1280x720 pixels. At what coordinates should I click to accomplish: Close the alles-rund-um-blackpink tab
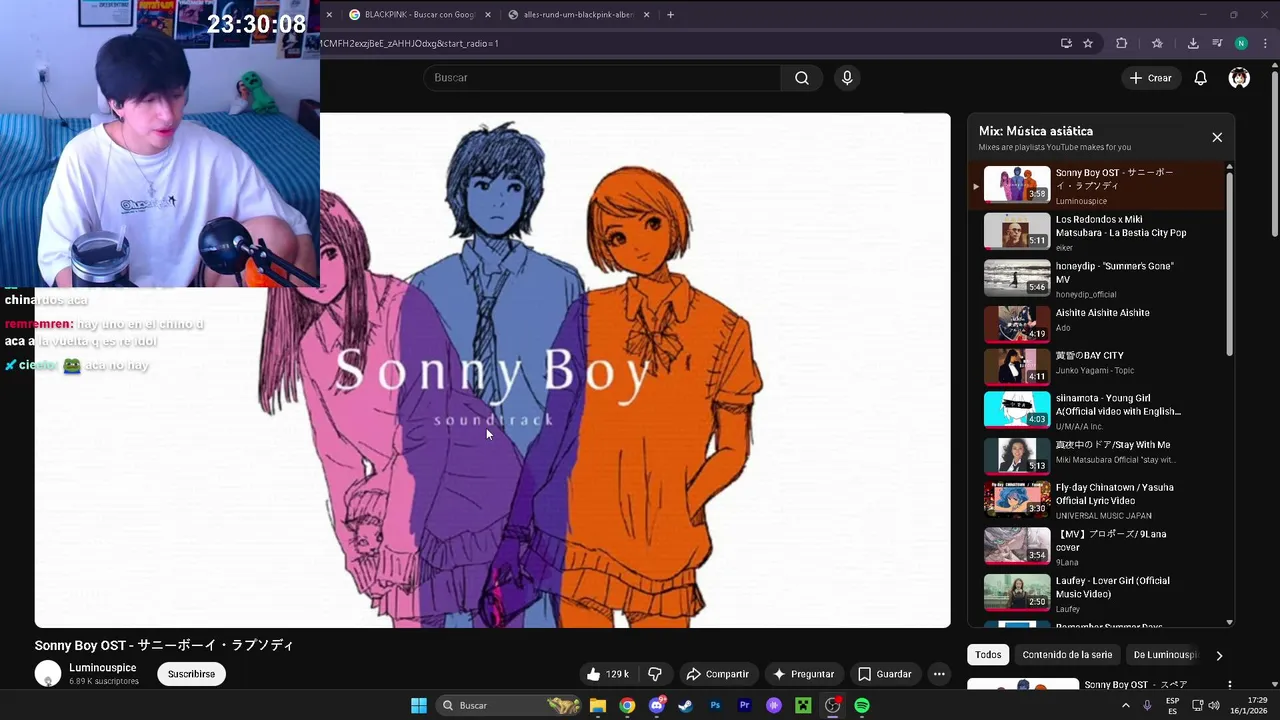(646, 15)
